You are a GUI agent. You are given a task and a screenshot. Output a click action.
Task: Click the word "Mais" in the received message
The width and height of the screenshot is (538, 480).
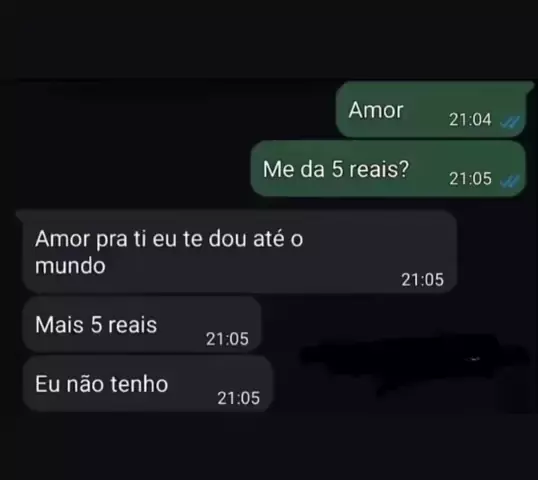pos(59,325)
